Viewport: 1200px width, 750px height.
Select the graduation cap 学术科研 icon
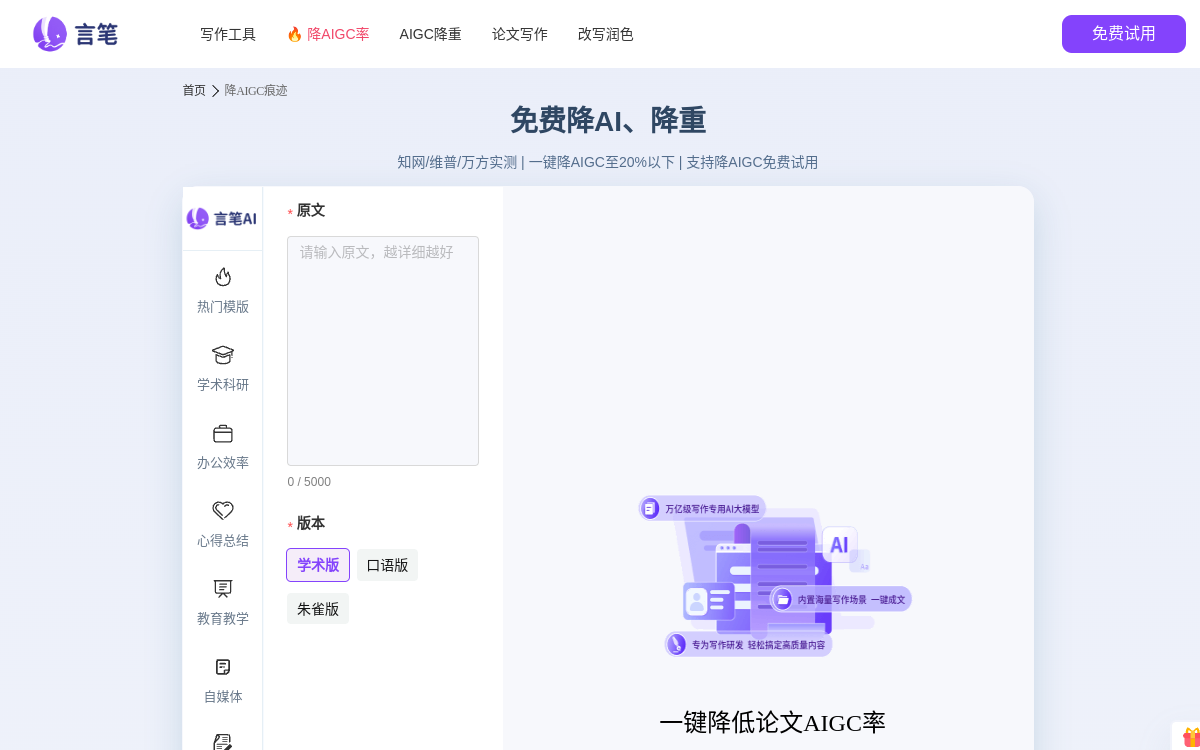click(x=223, y=355)
